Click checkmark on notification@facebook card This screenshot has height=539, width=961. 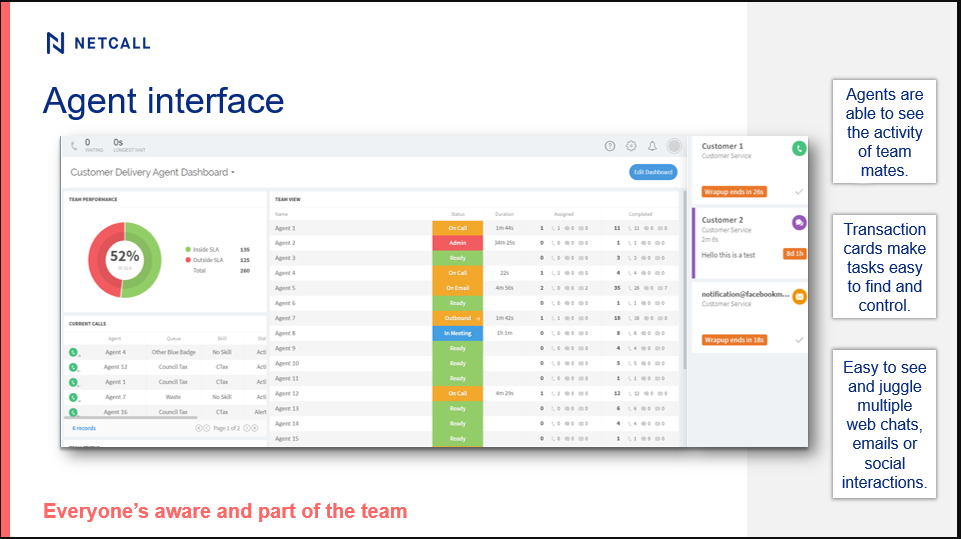[799, 340]
